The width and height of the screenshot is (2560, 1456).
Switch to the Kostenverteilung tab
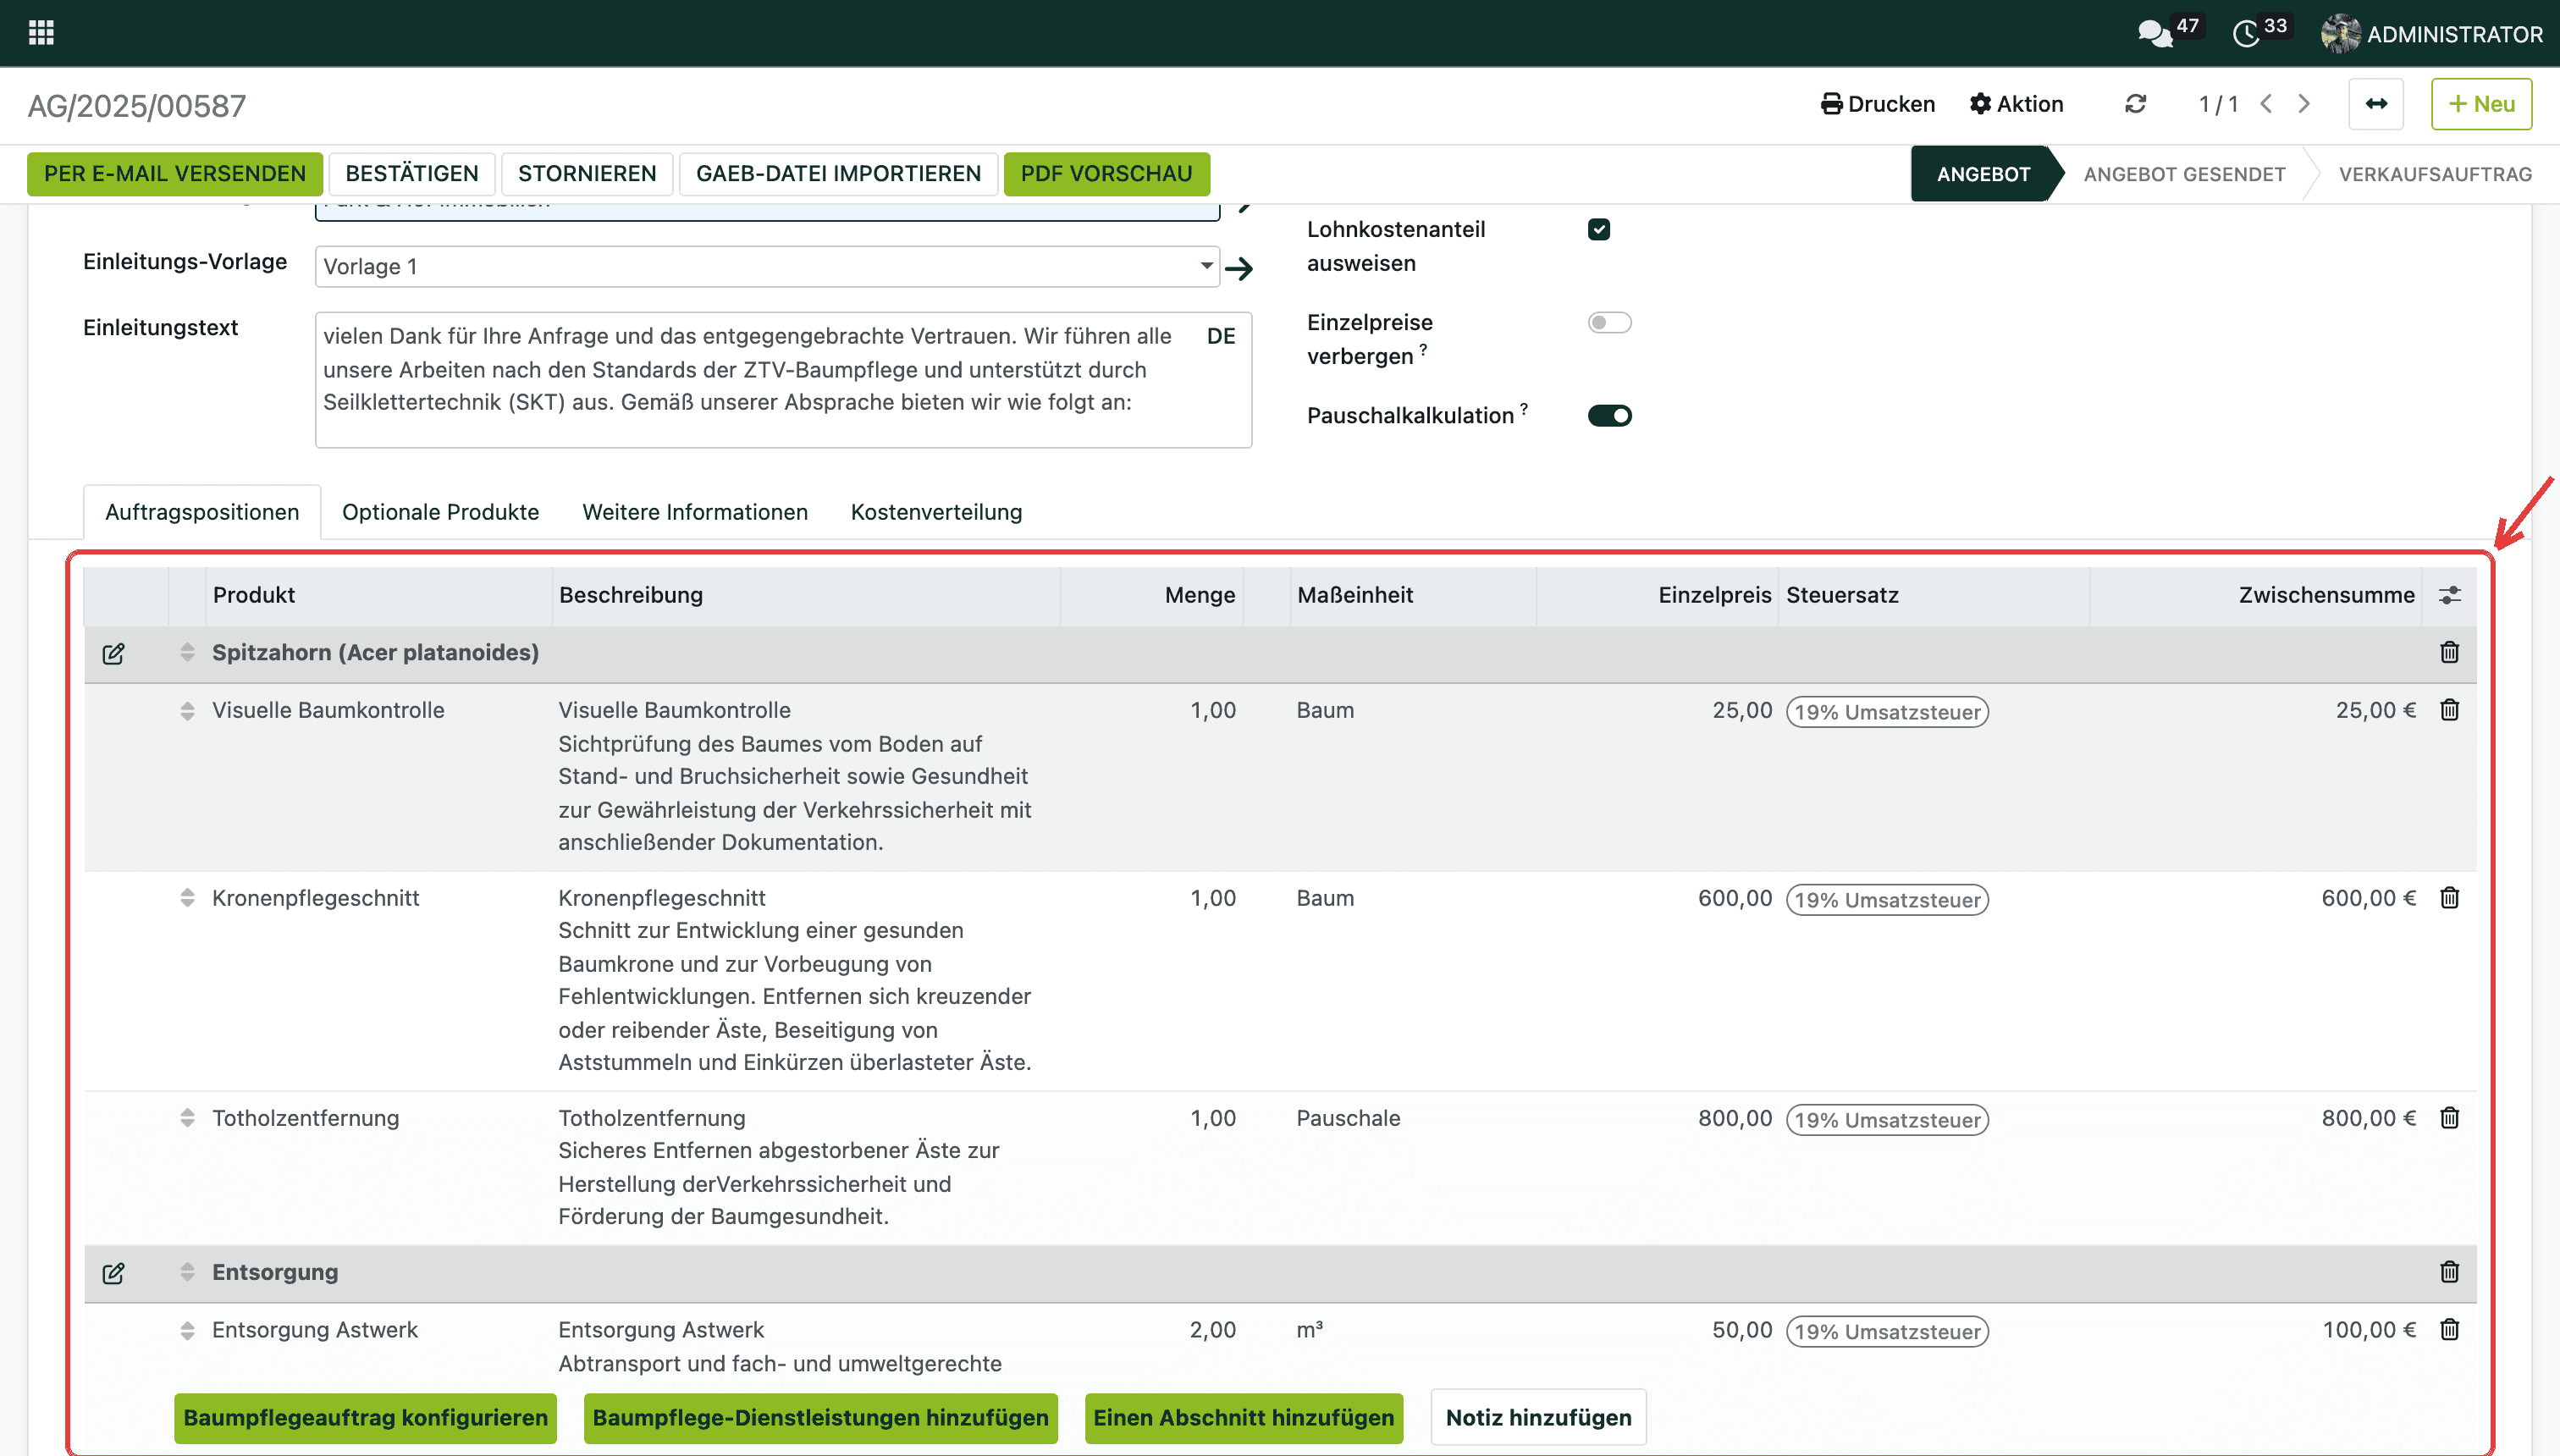[x=936, y=512]
